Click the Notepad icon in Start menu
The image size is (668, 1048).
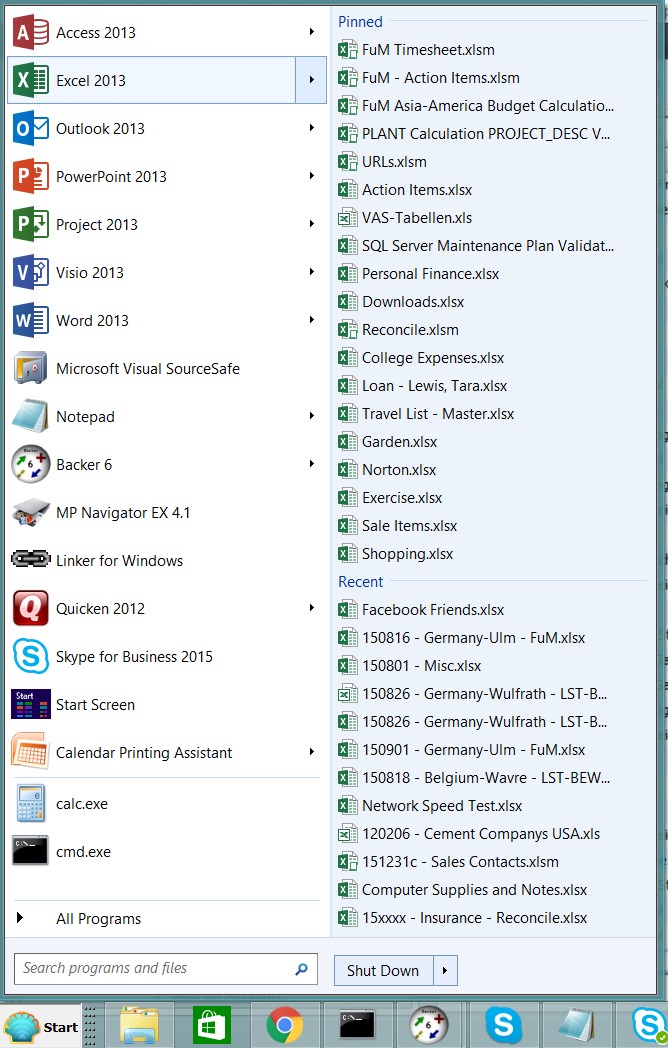click(31, 416)
